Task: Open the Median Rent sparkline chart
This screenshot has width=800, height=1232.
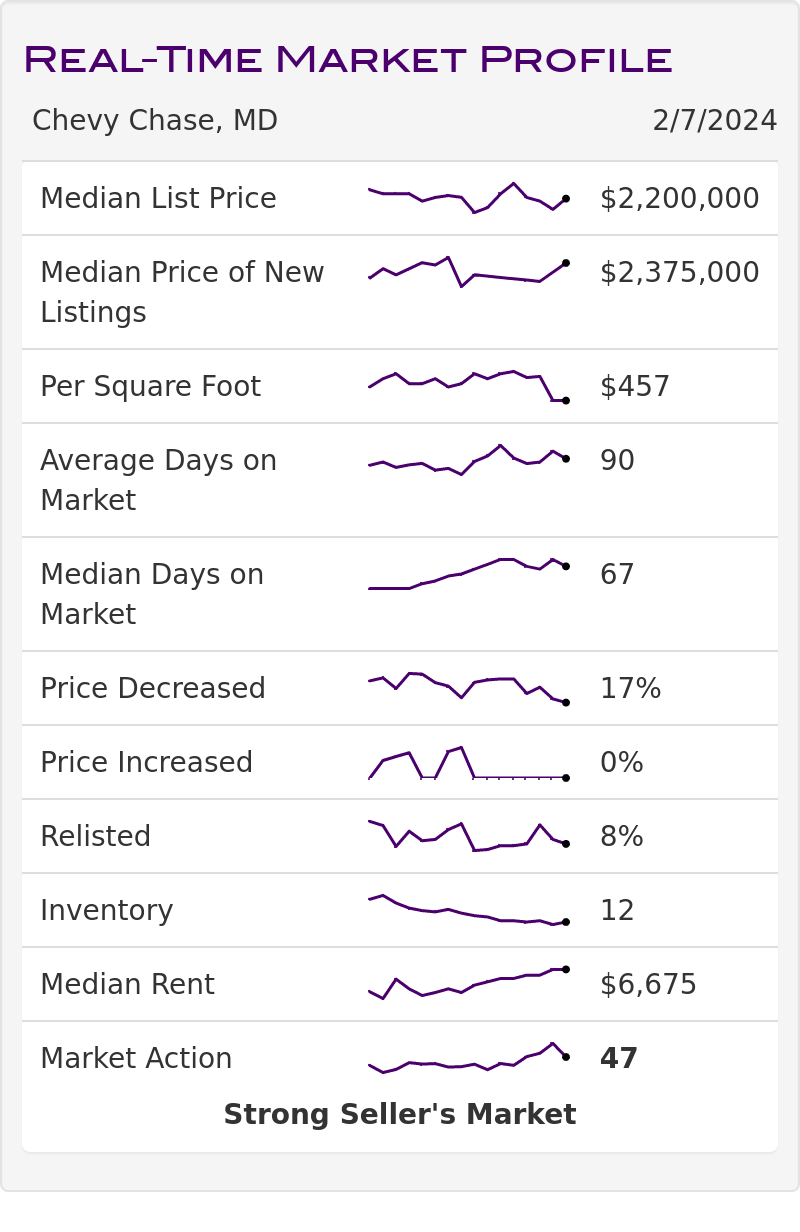Action: [x=468, y=984]
